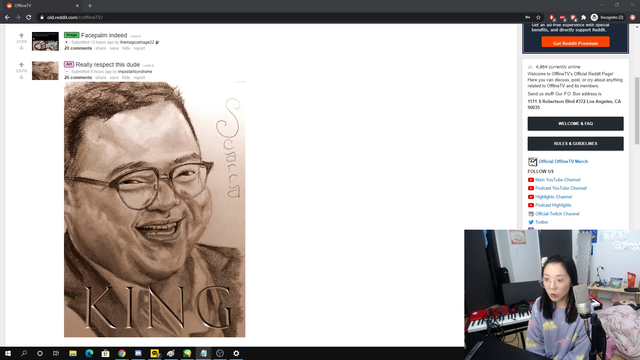Save the 'Facepalm indeed' post
640x360 pixels.
(x=114, y=48)
